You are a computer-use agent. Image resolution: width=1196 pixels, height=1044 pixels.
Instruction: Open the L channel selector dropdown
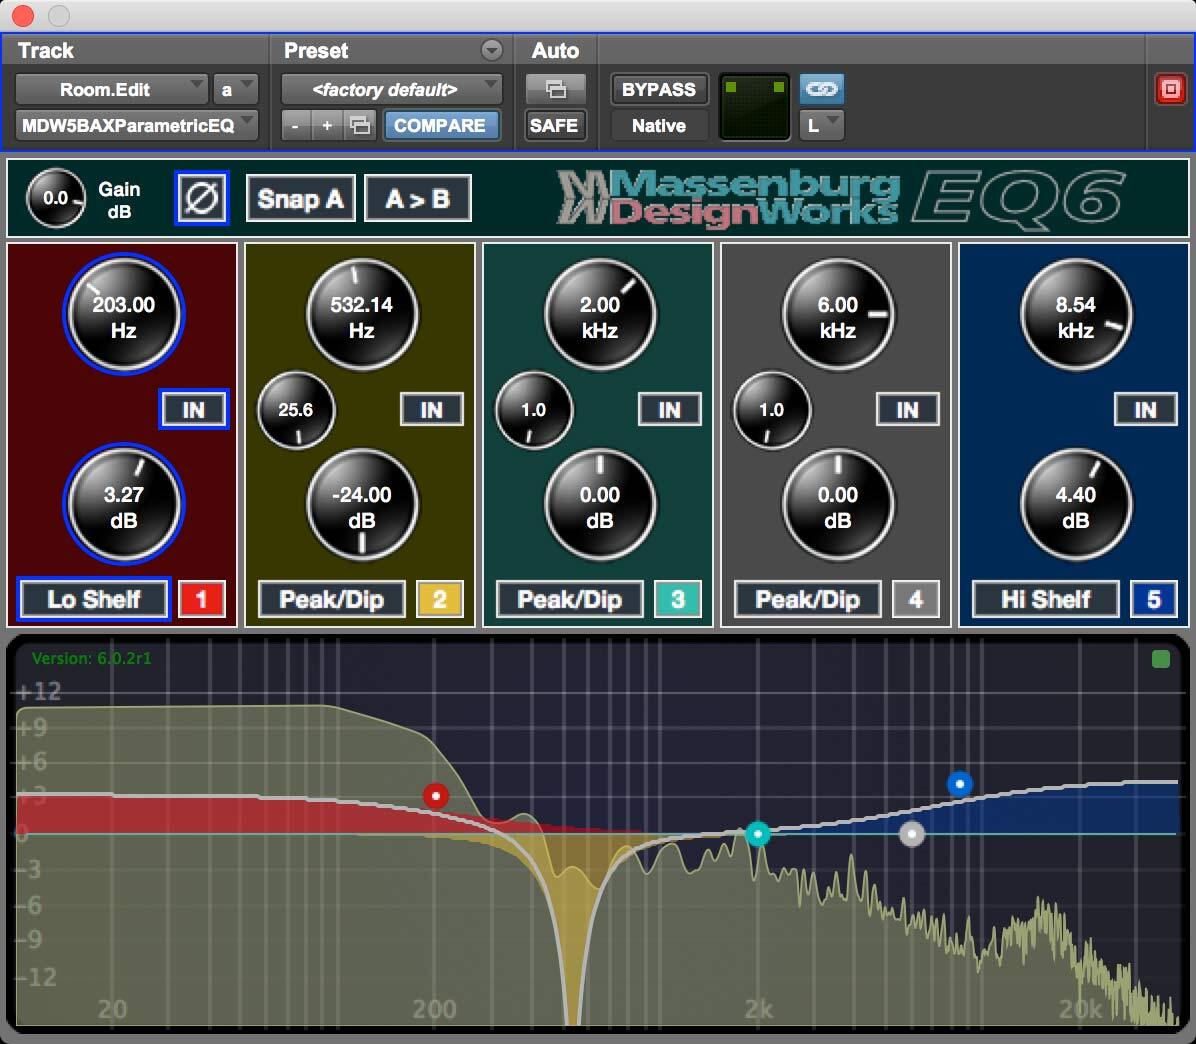tap(821, 125)
